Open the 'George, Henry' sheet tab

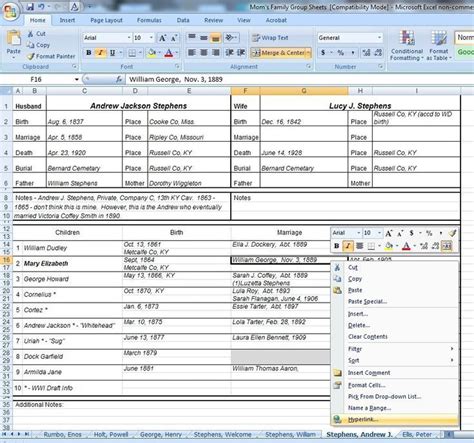[161, 435]
